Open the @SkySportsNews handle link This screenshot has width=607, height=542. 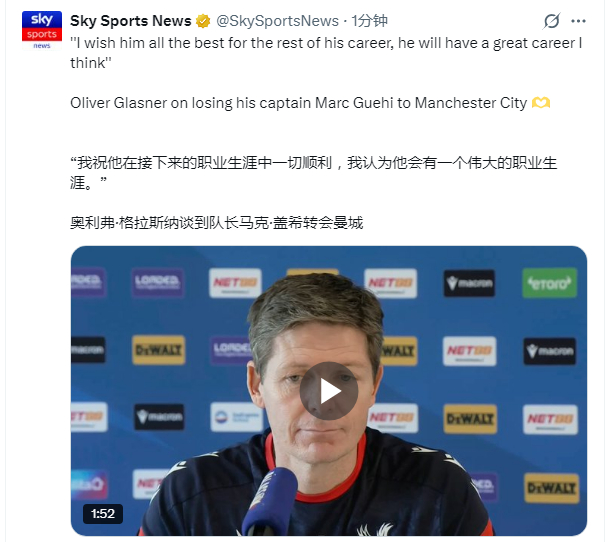pos(277,21)
